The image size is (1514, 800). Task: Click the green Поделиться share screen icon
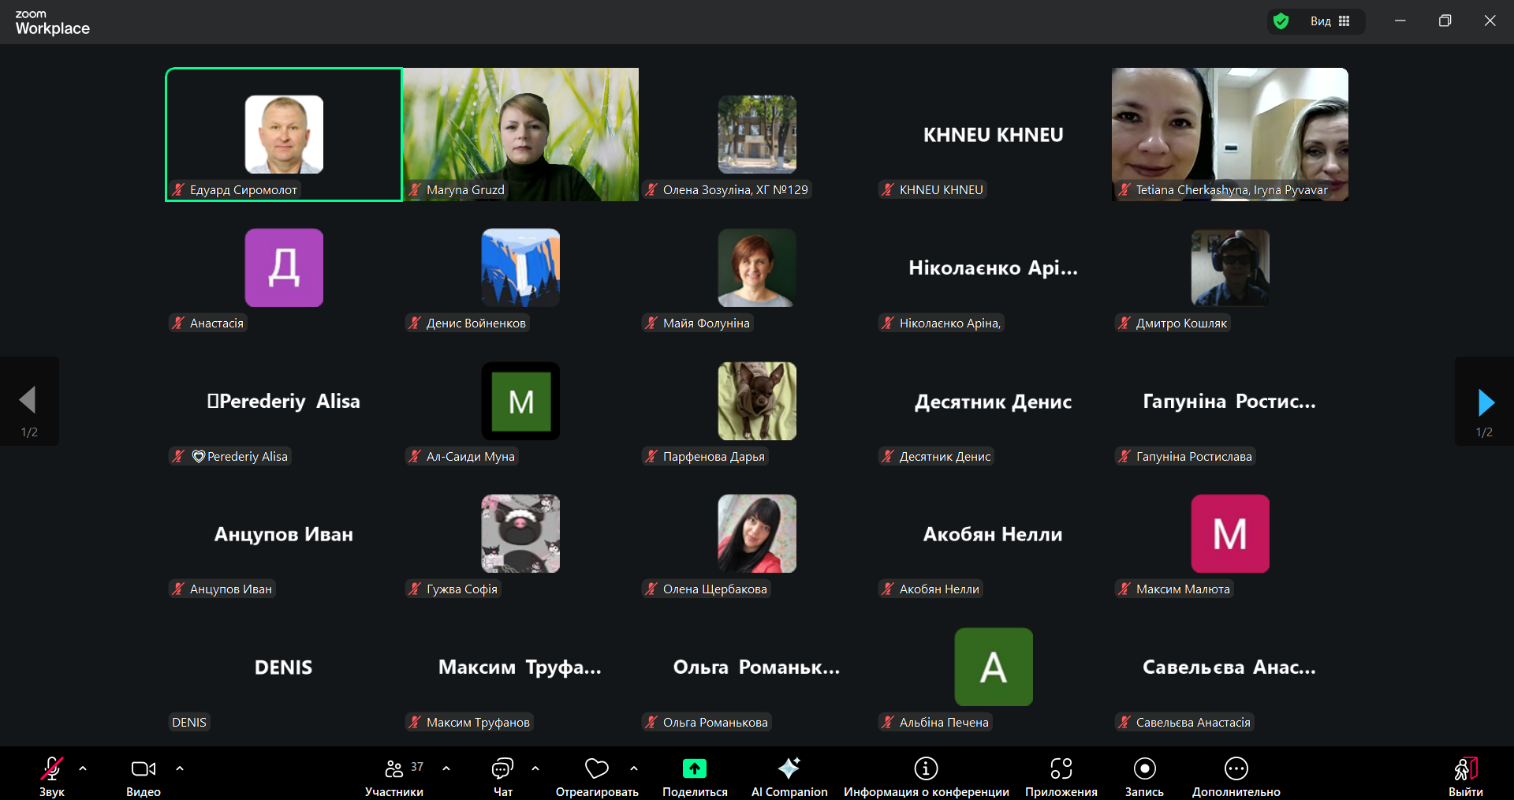[x=694, y=769]
